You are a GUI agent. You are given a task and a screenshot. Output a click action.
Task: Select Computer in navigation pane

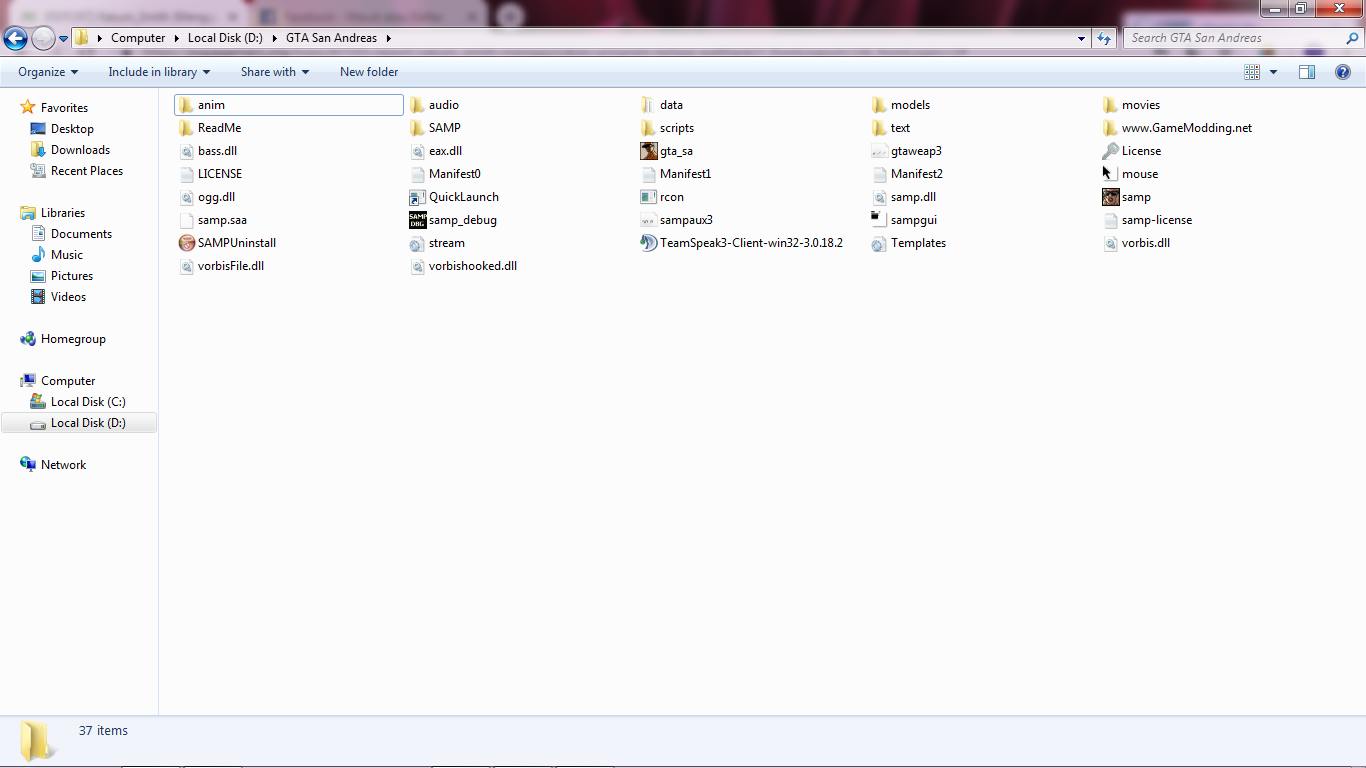[68, 381]
